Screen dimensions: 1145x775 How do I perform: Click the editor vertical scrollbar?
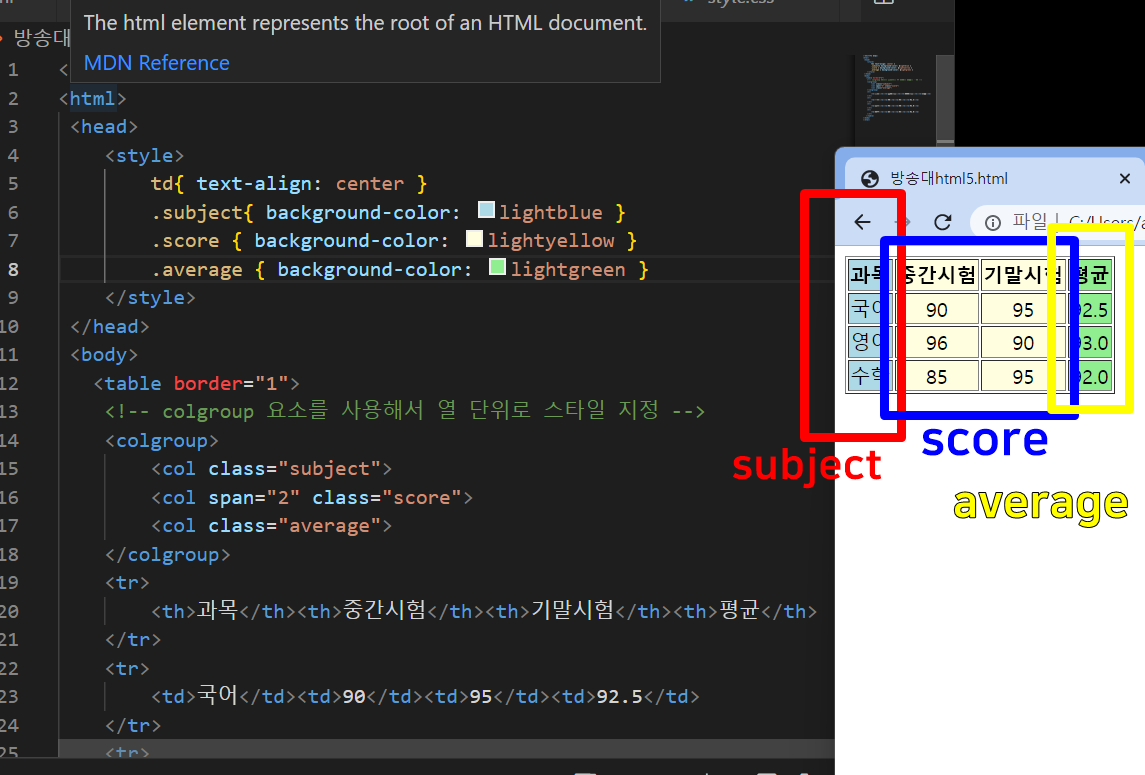(945, 101)
